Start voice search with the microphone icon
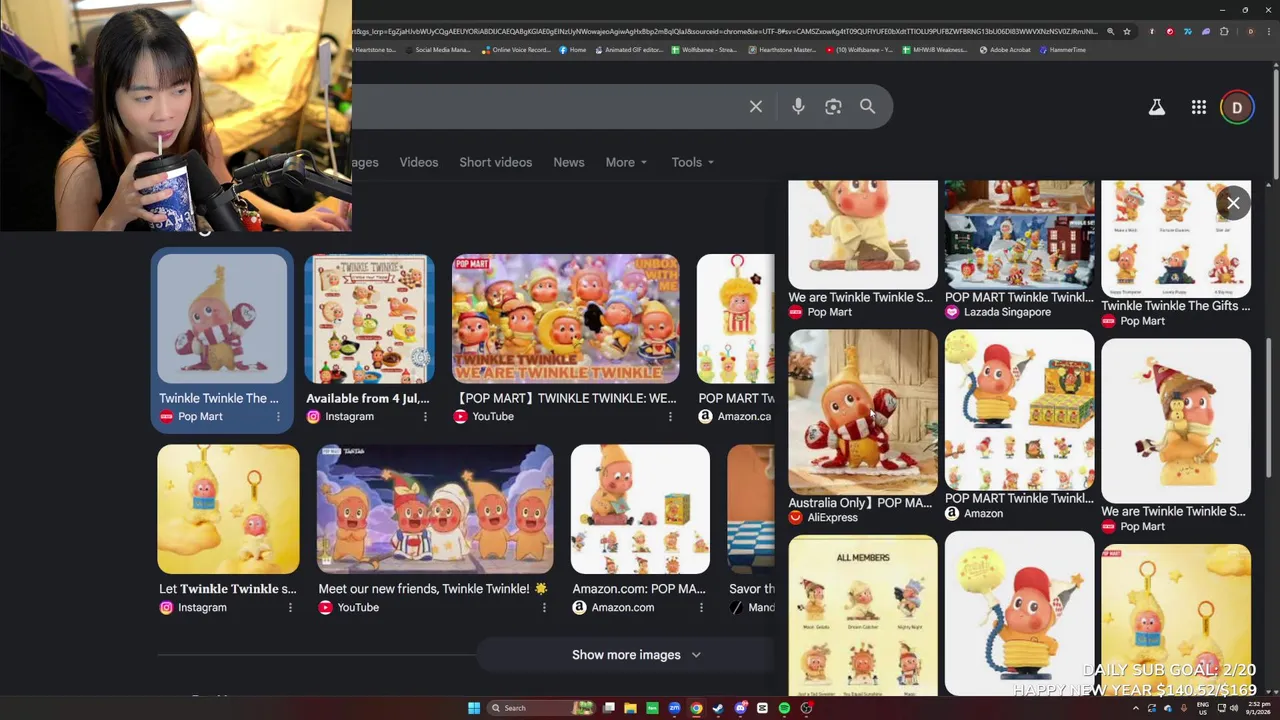The height and width of the screenshot is (720, 1280). coord(798,107)
